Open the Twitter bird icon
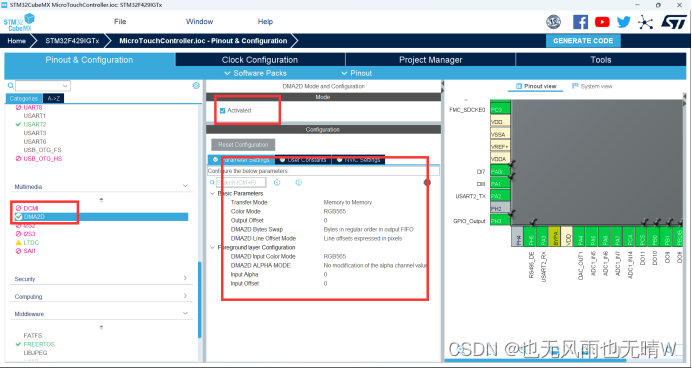 pyautogui.click(x=624, y=22)
